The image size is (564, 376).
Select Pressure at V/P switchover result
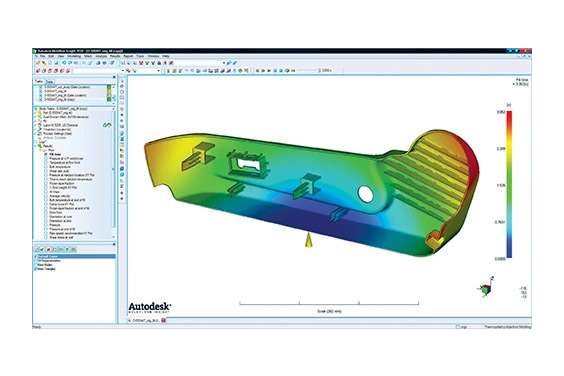coord(66,159)
